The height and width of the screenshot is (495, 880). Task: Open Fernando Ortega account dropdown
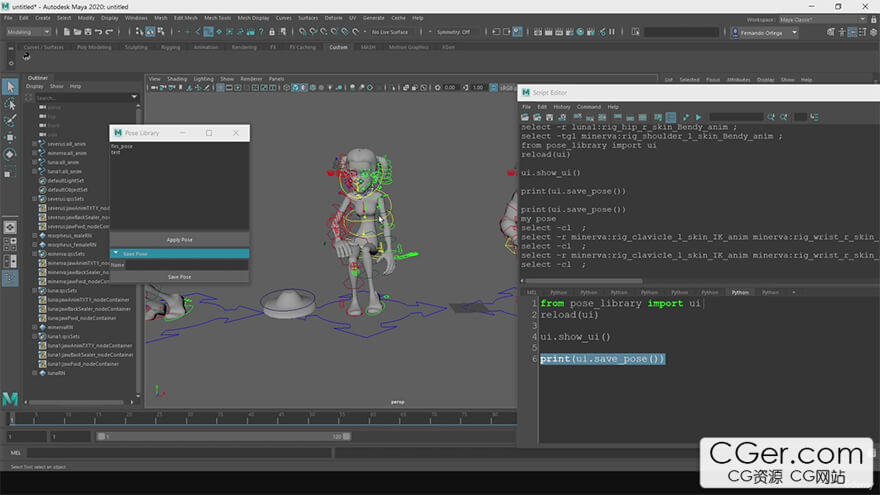pyautogui.click(x=764, y=33)
